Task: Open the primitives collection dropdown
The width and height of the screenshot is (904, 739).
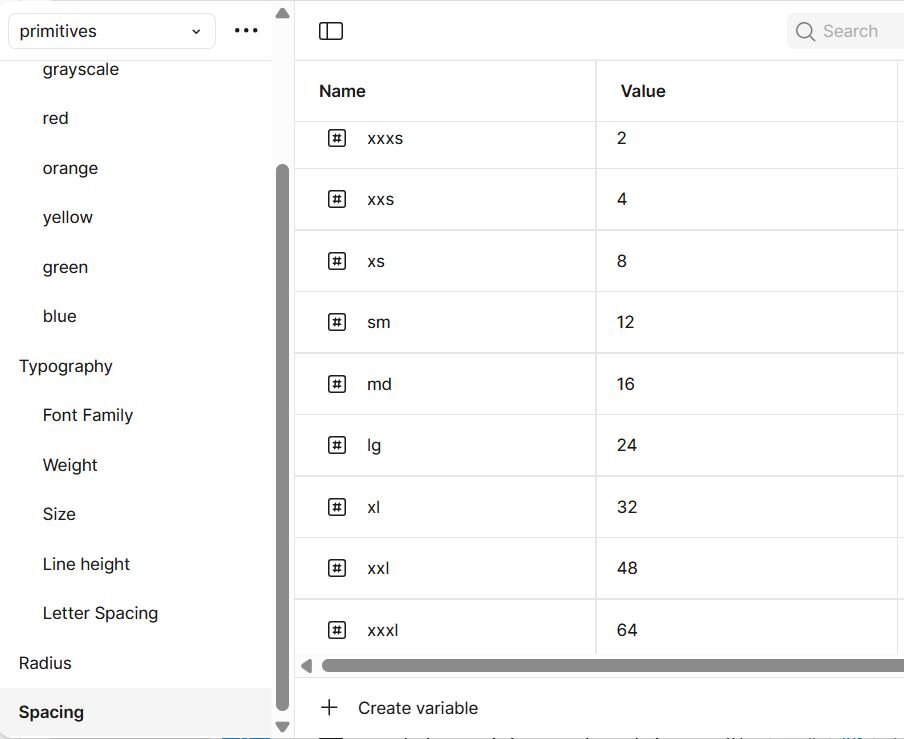Action: coord(111,31)
